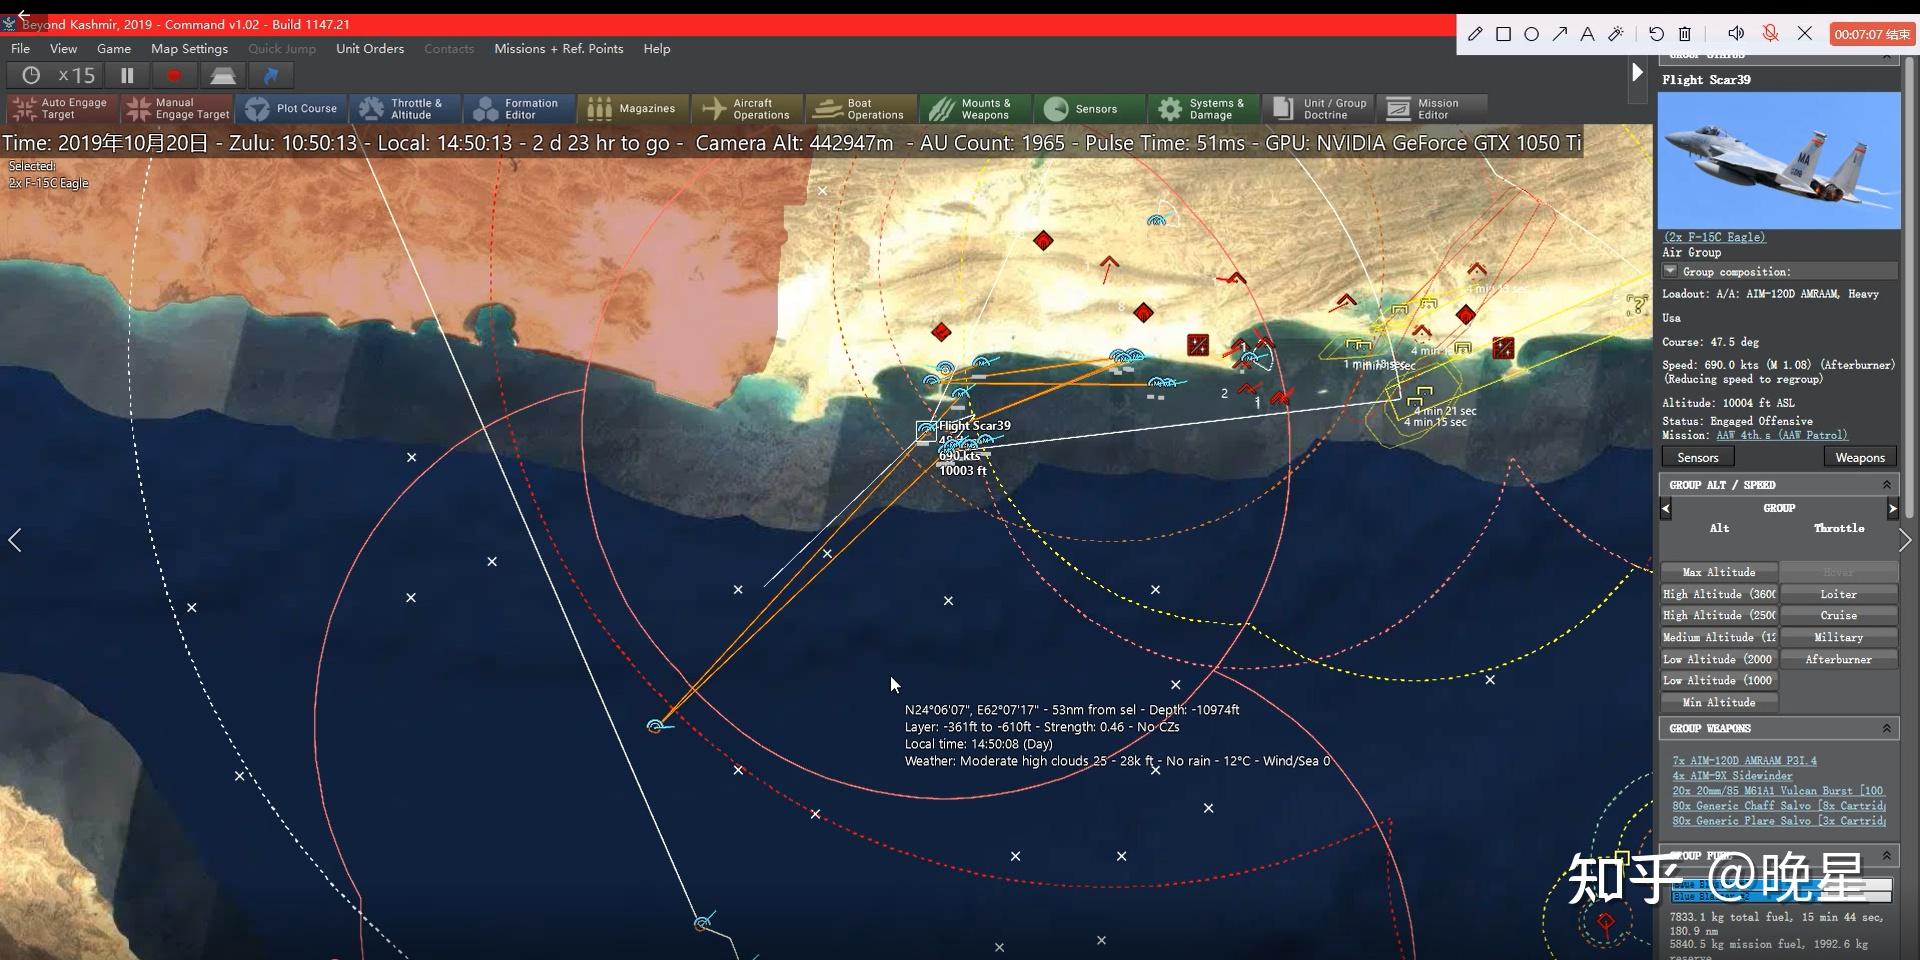Open AAW Patrol mission link
1920x960 pixels.
point(1782,435)
